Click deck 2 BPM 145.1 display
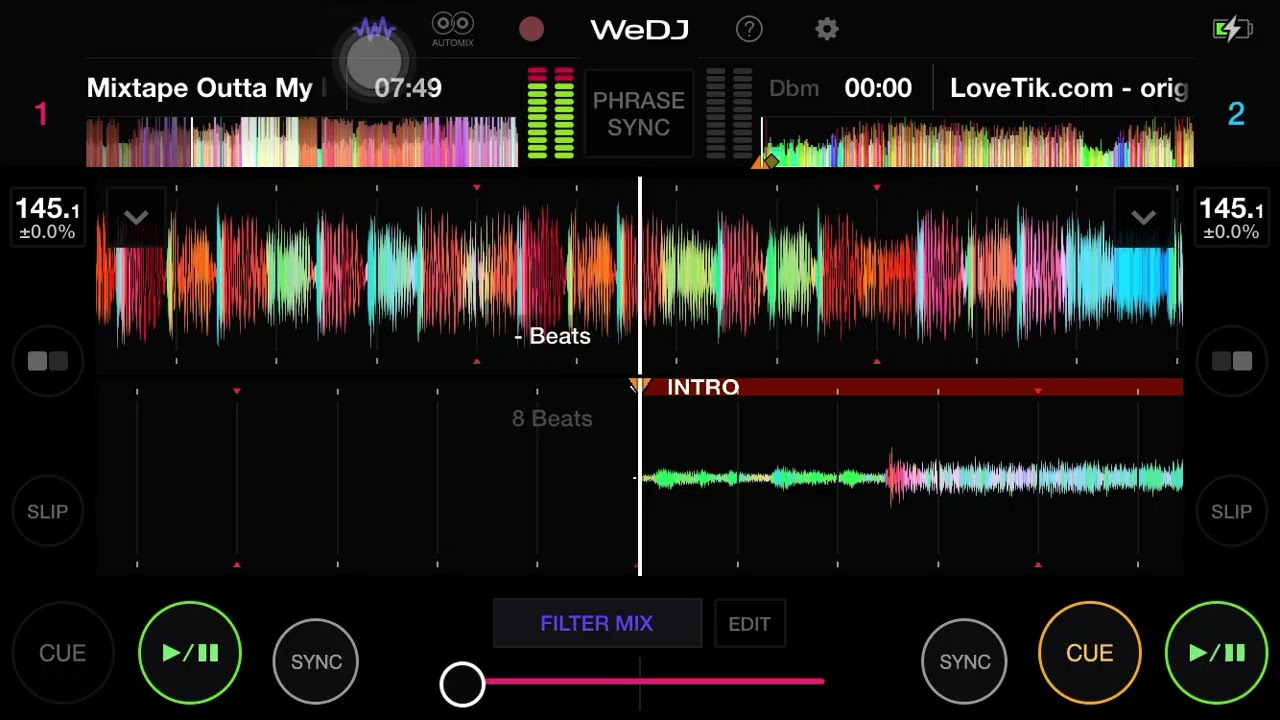 tap(1231, 218)
